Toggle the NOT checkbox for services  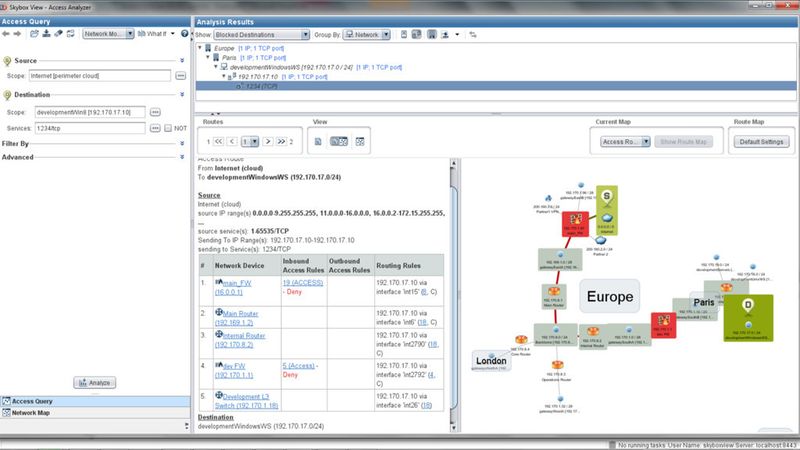168,128
